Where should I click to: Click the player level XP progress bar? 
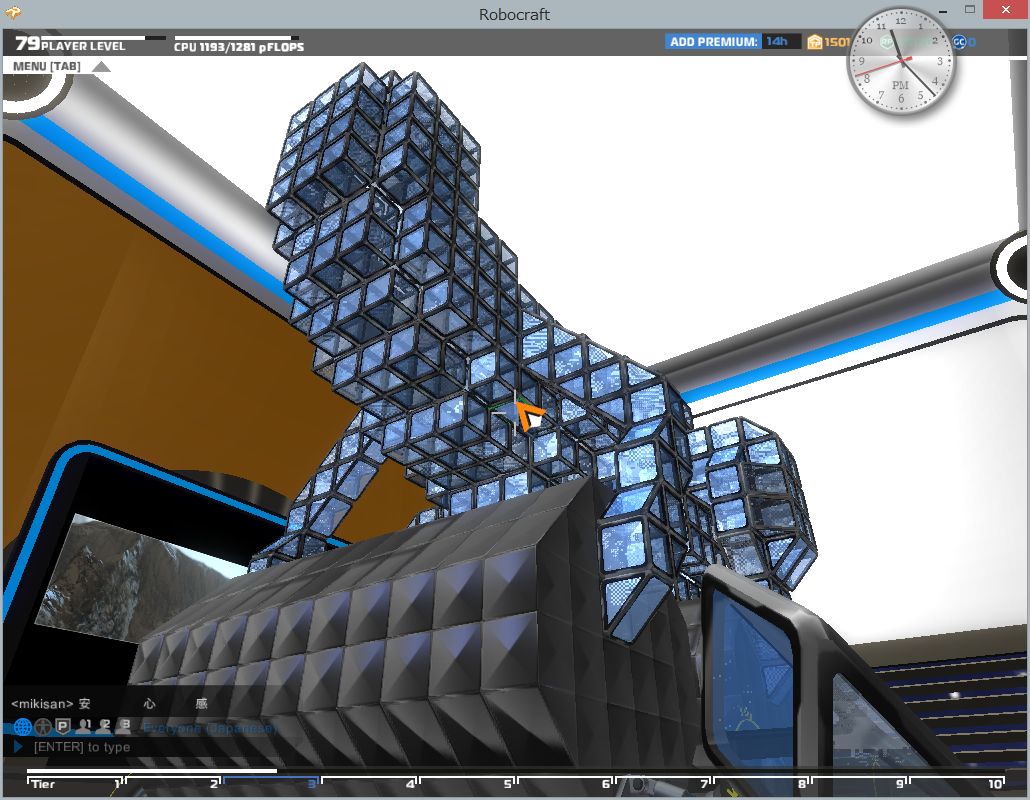tap(103, 37)
